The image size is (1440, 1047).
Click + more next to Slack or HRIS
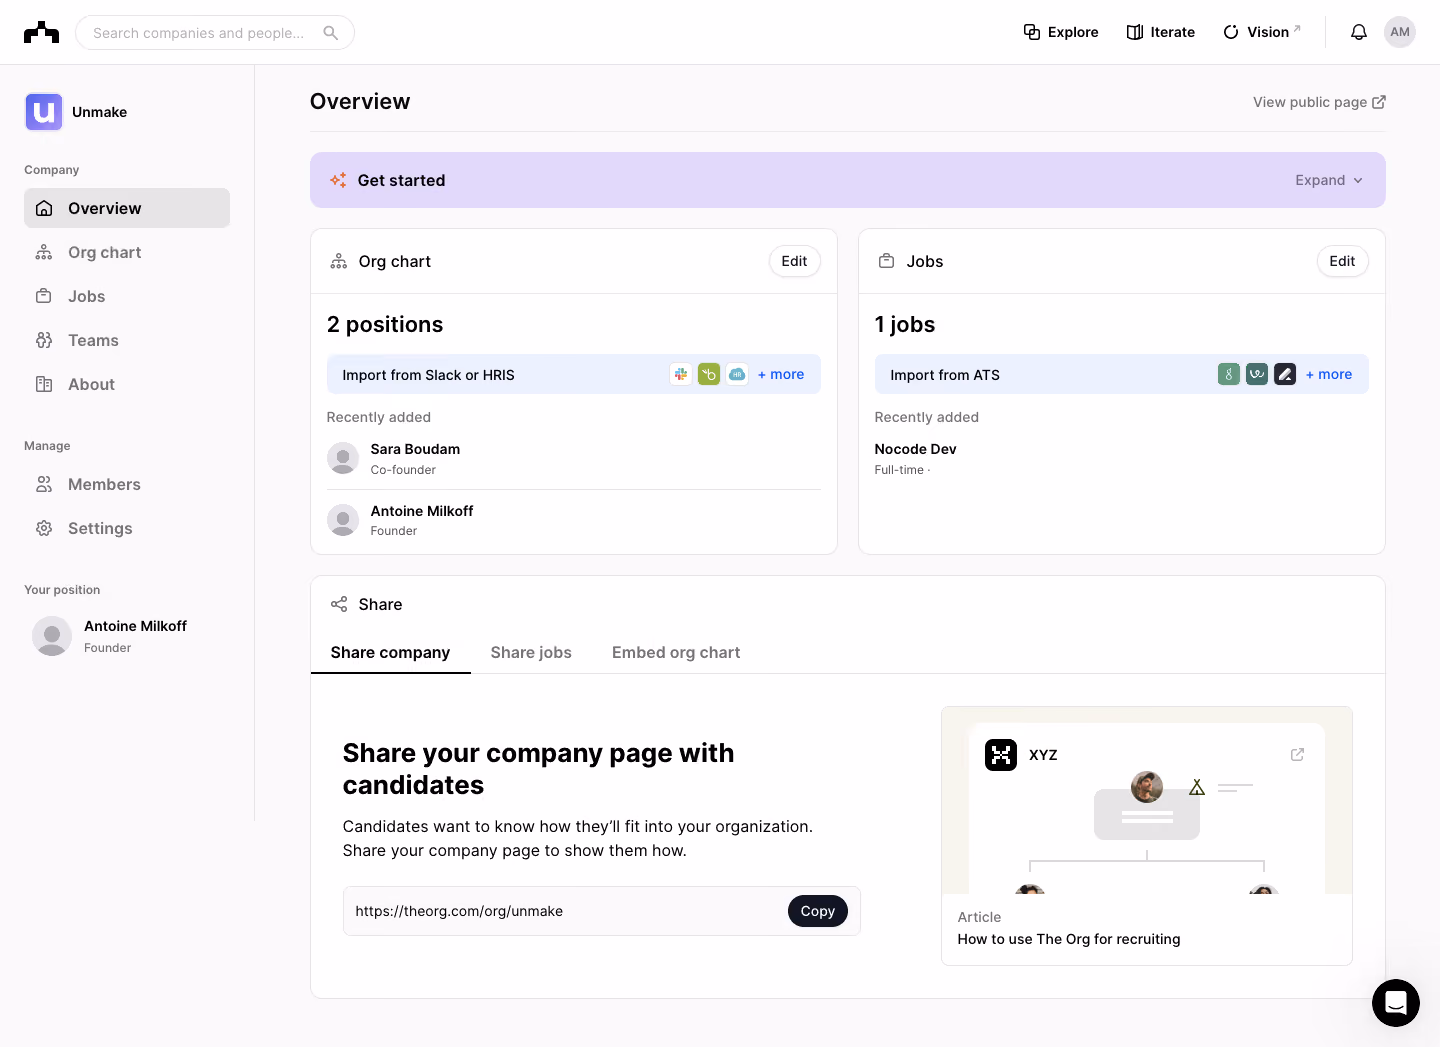[x=781, y=374]
